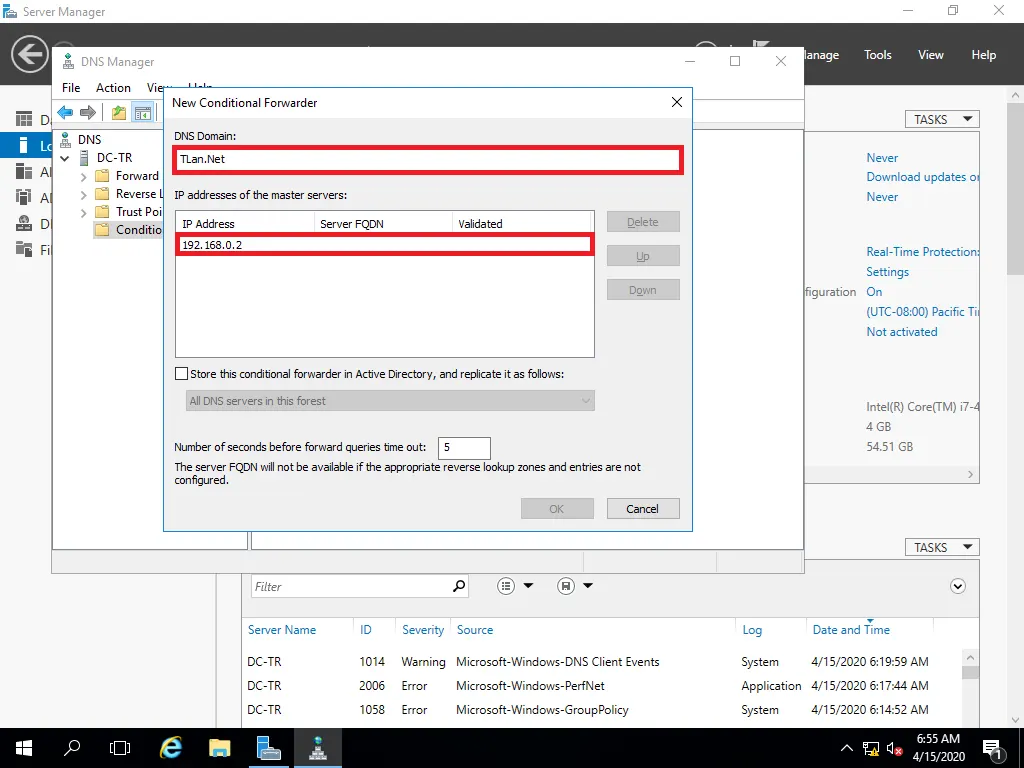The image size is (1024, 768).
Task: Check Store this conditional forwarder in Active Directory
Action: click(x=182, y=374)
